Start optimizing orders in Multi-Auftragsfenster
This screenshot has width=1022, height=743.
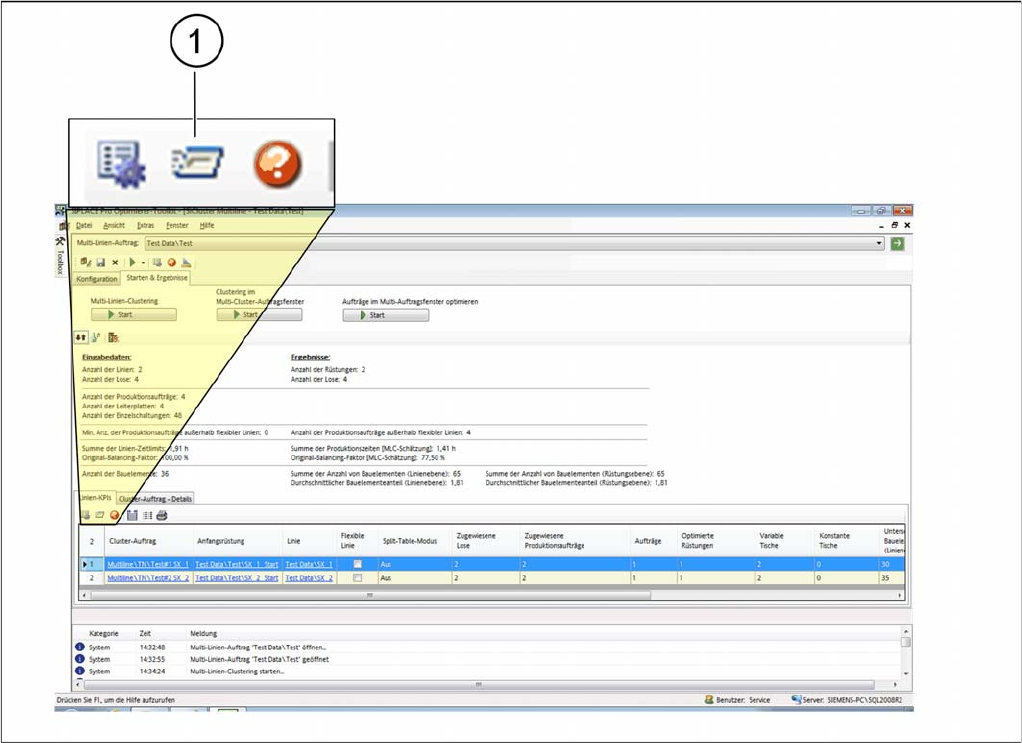click(385, 314)
